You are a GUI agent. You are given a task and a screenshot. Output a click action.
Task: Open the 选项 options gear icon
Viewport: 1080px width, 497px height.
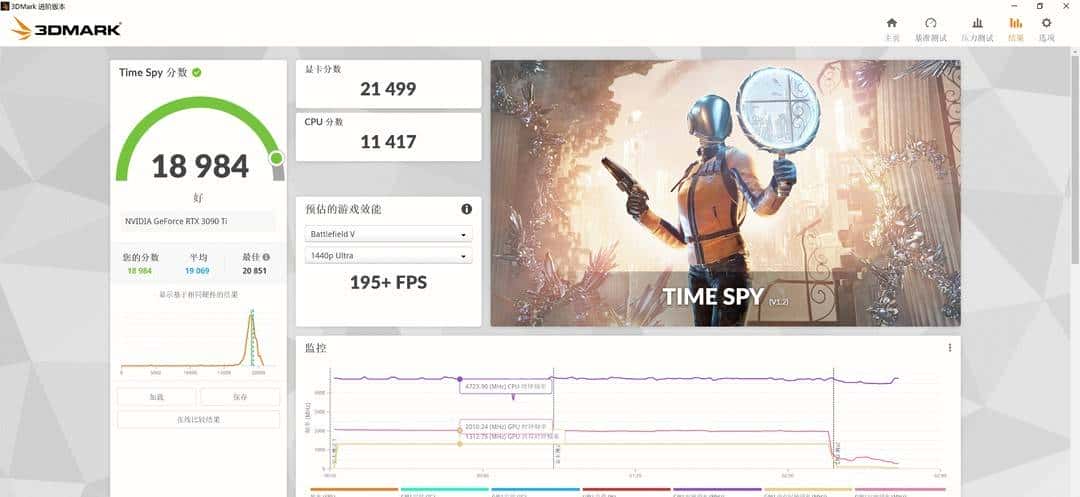click(1046, 23)
